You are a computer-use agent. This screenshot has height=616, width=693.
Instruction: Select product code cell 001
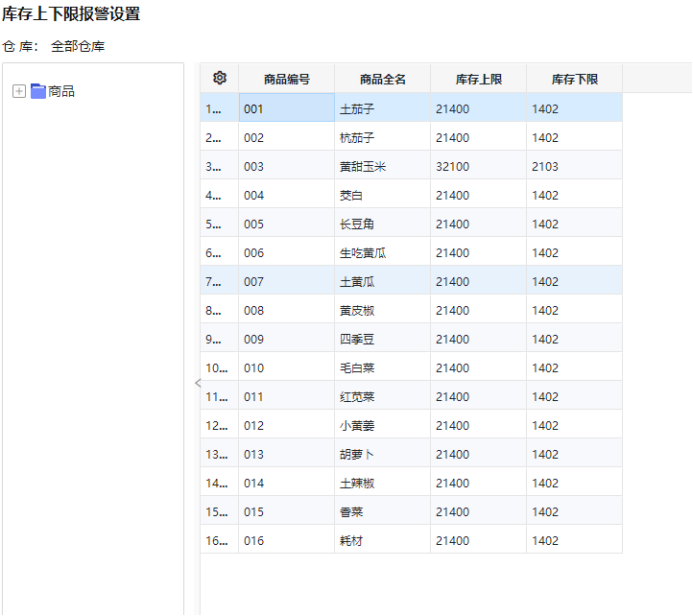click(286, 108)
